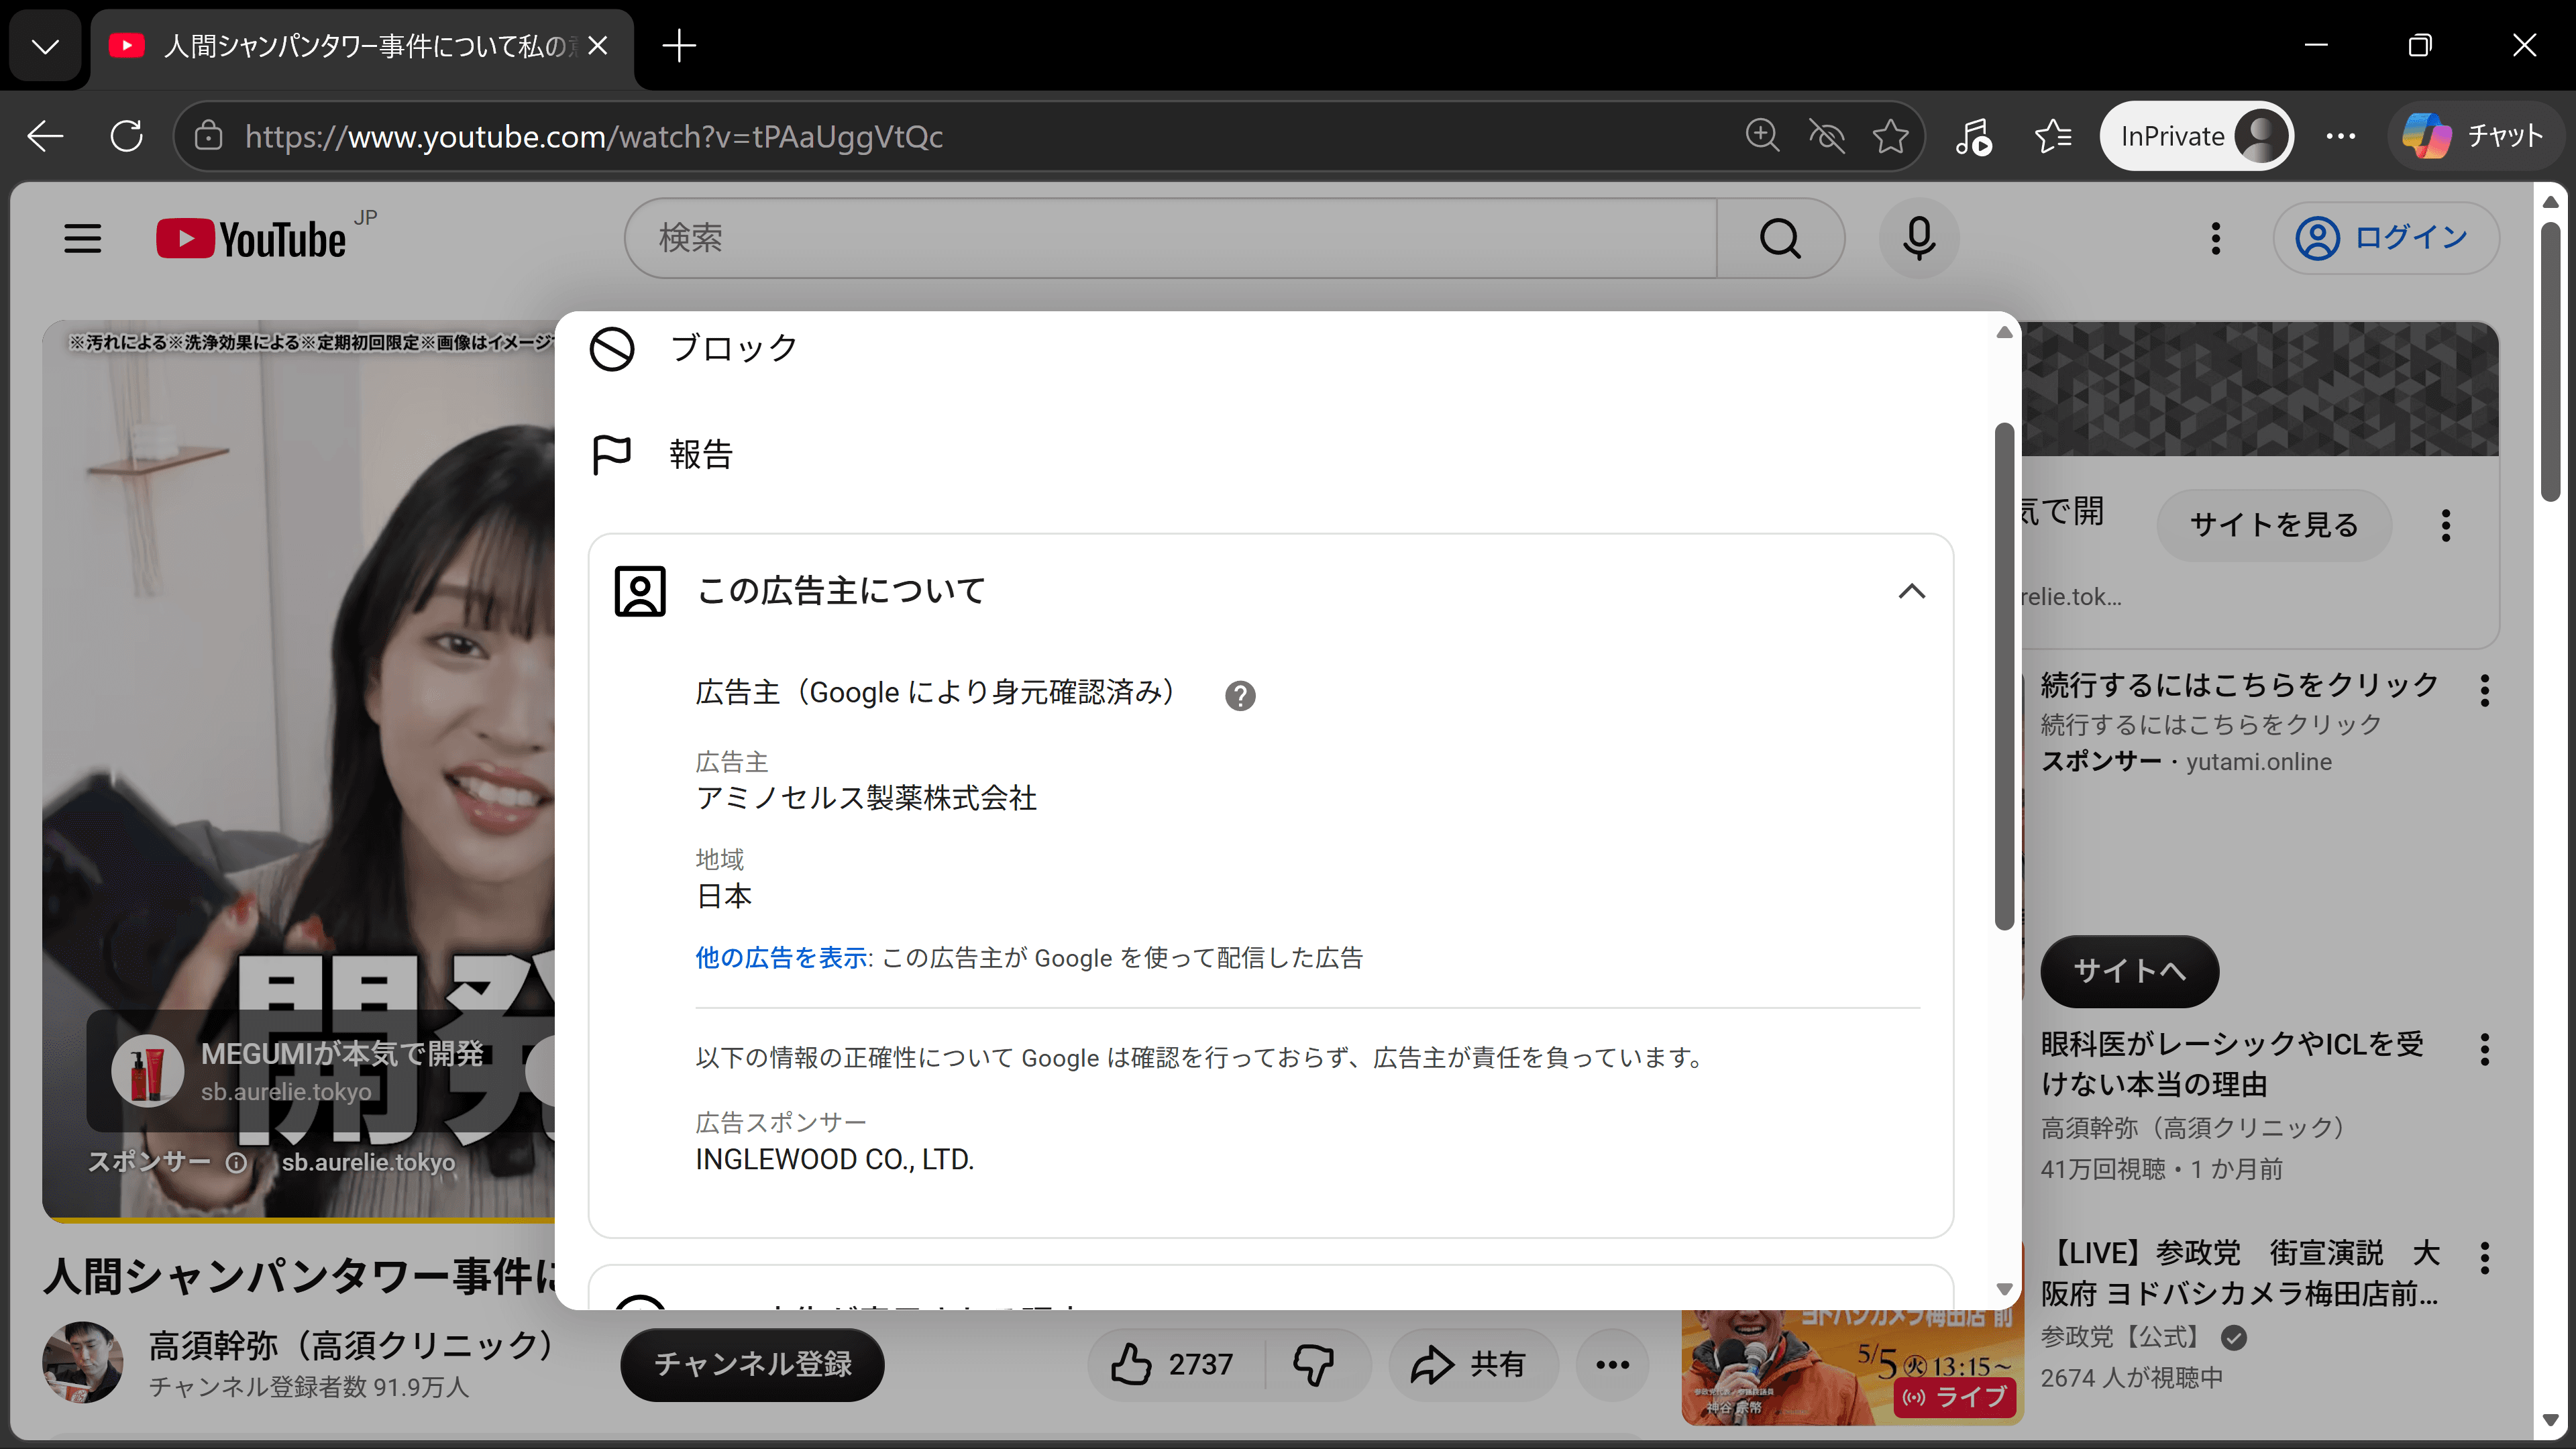Open a new browser tab
The width and height of the screenshot is (2576, 1449).
(679, 46)
